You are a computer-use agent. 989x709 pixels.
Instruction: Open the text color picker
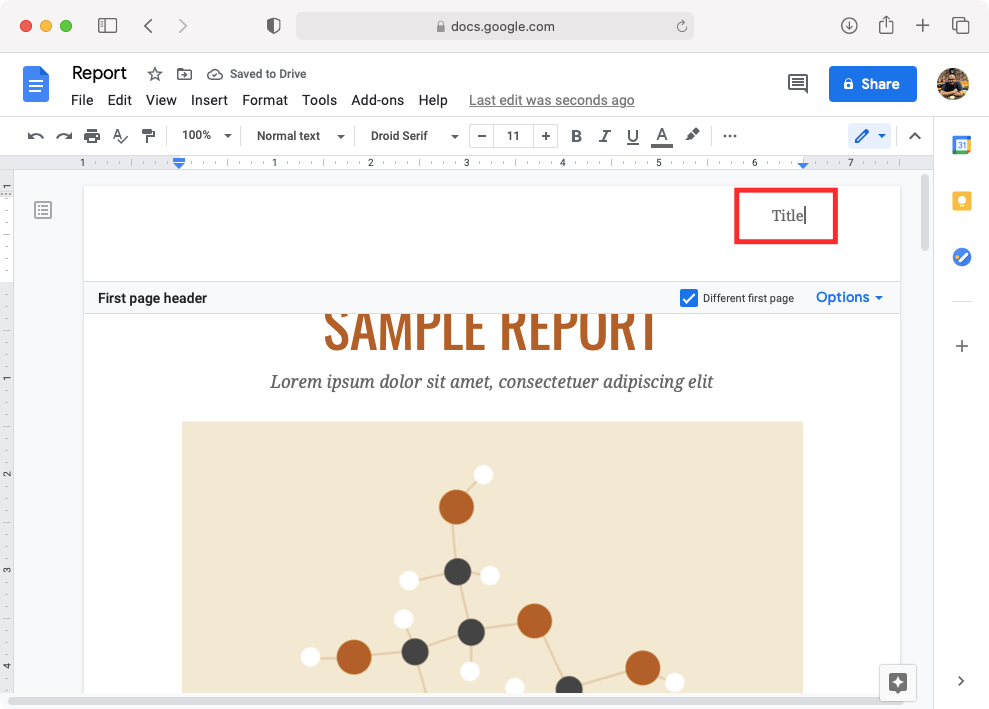(x=661, y=136)
